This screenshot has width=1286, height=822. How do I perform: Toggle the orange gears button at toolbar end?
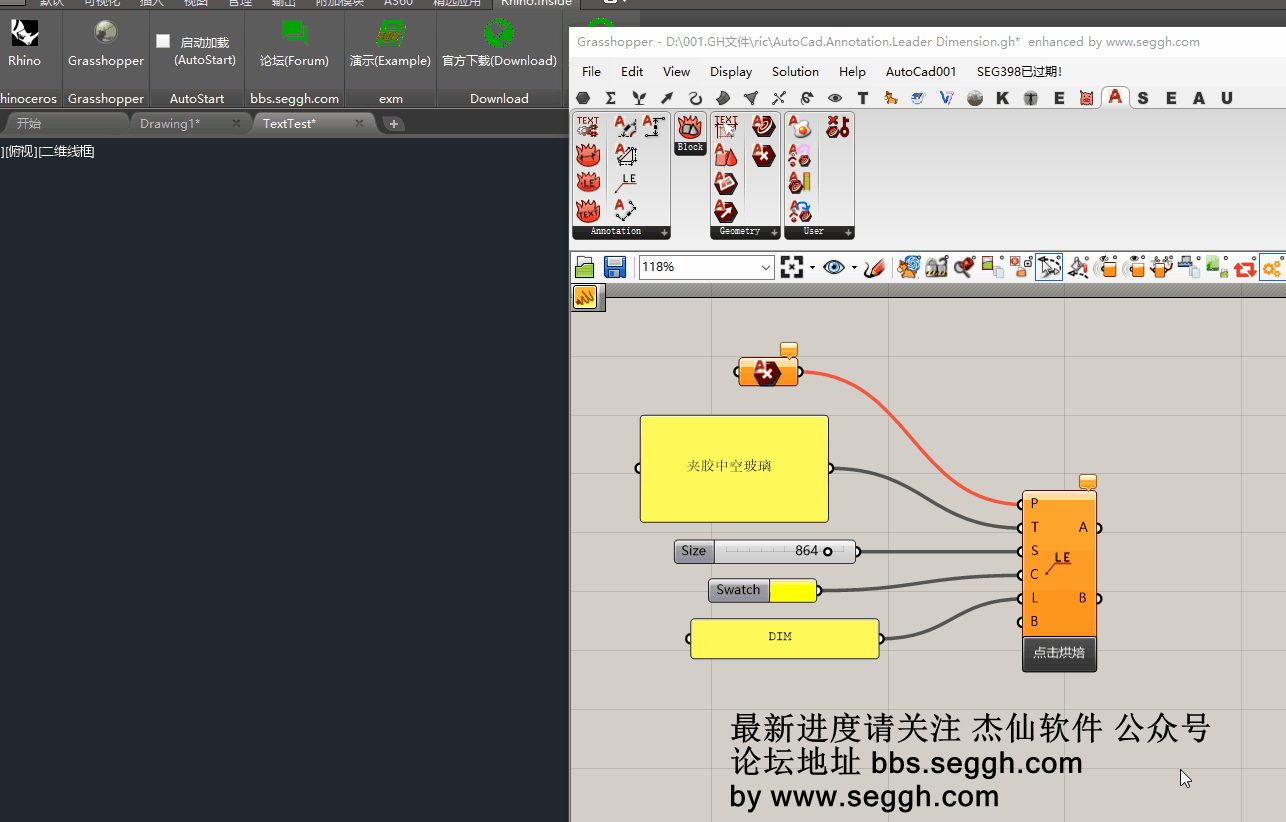pos(1272,267)
